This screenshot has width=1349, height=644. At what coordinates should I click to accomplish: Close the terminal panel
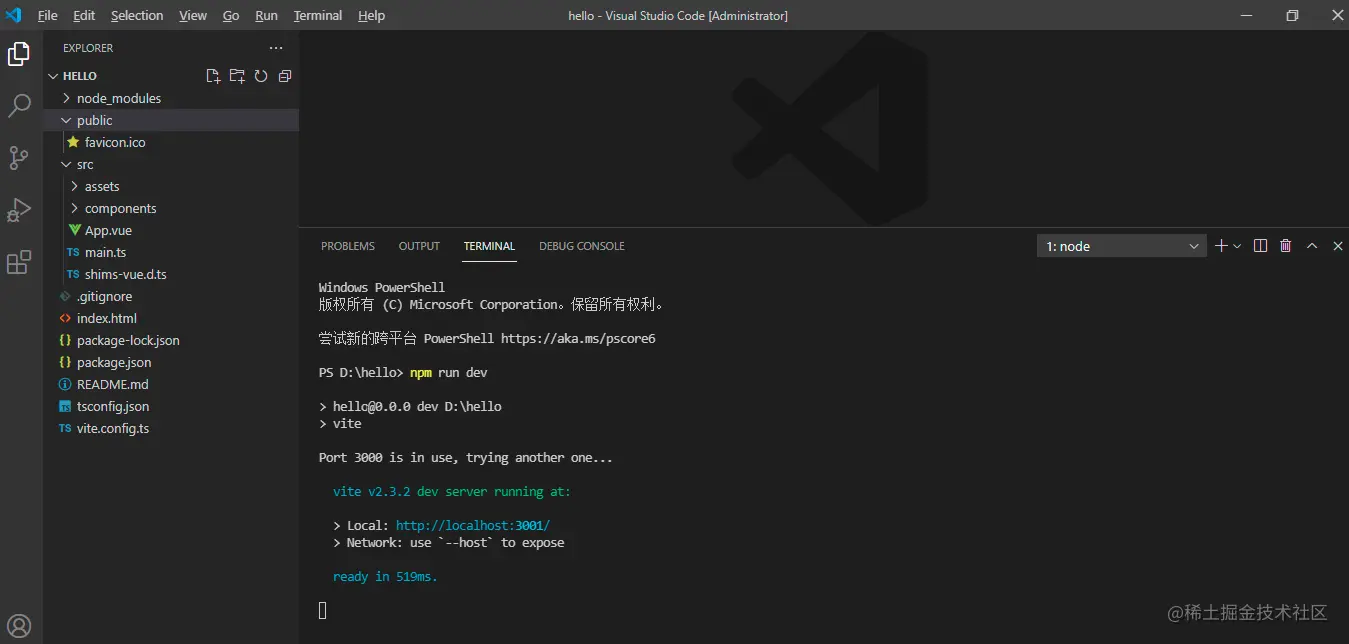point(1338,246)
